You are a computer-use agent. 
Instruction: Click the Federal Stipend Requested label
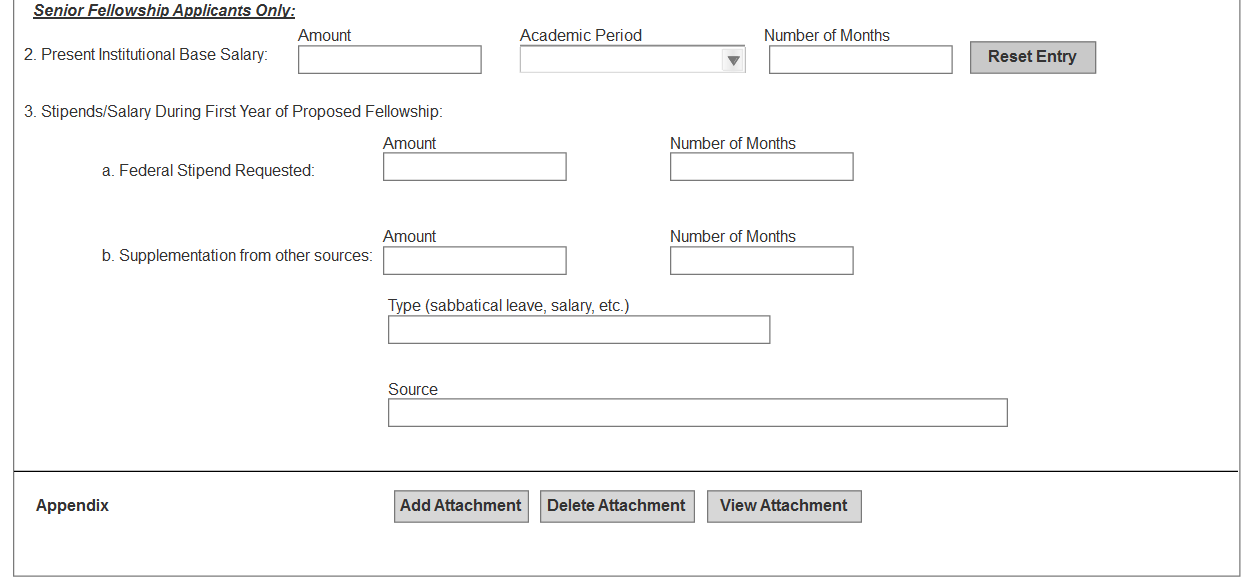pyautogui.click(x=208, y=171)
